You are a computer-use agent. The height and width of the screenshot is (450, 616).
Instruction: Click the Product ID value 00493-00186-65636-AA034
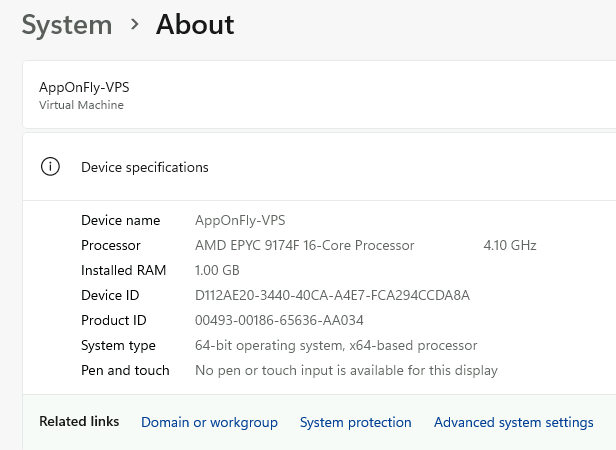[279, 320]
